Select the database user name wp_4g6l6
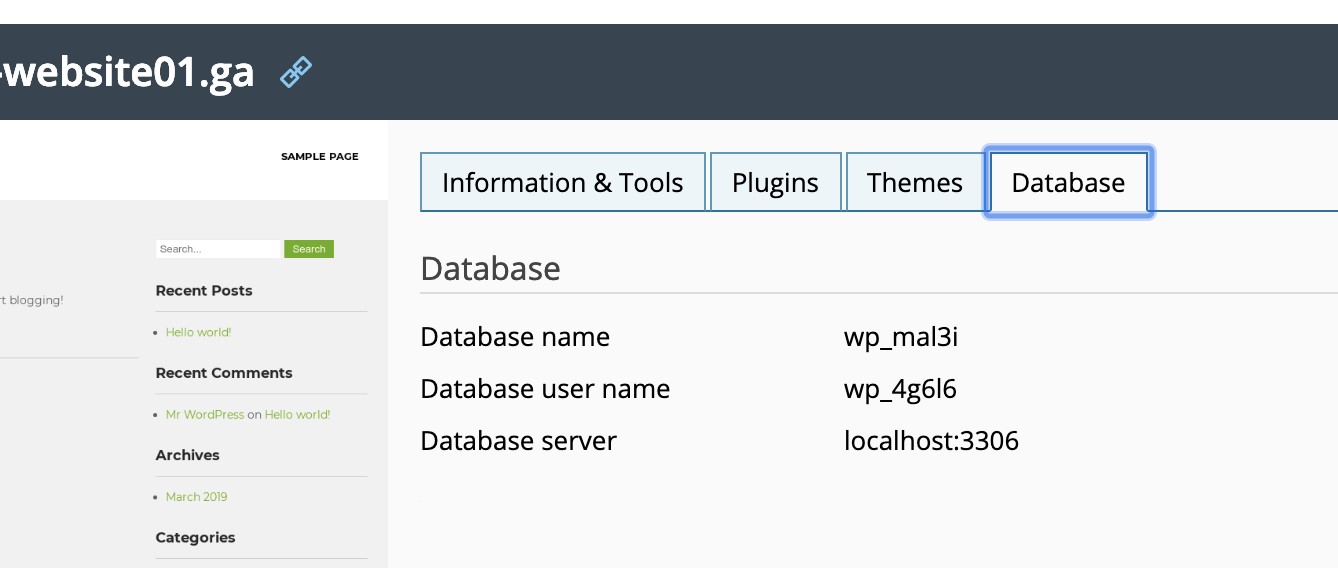Screen dimensions: 1338x568 tap(900, 389)
